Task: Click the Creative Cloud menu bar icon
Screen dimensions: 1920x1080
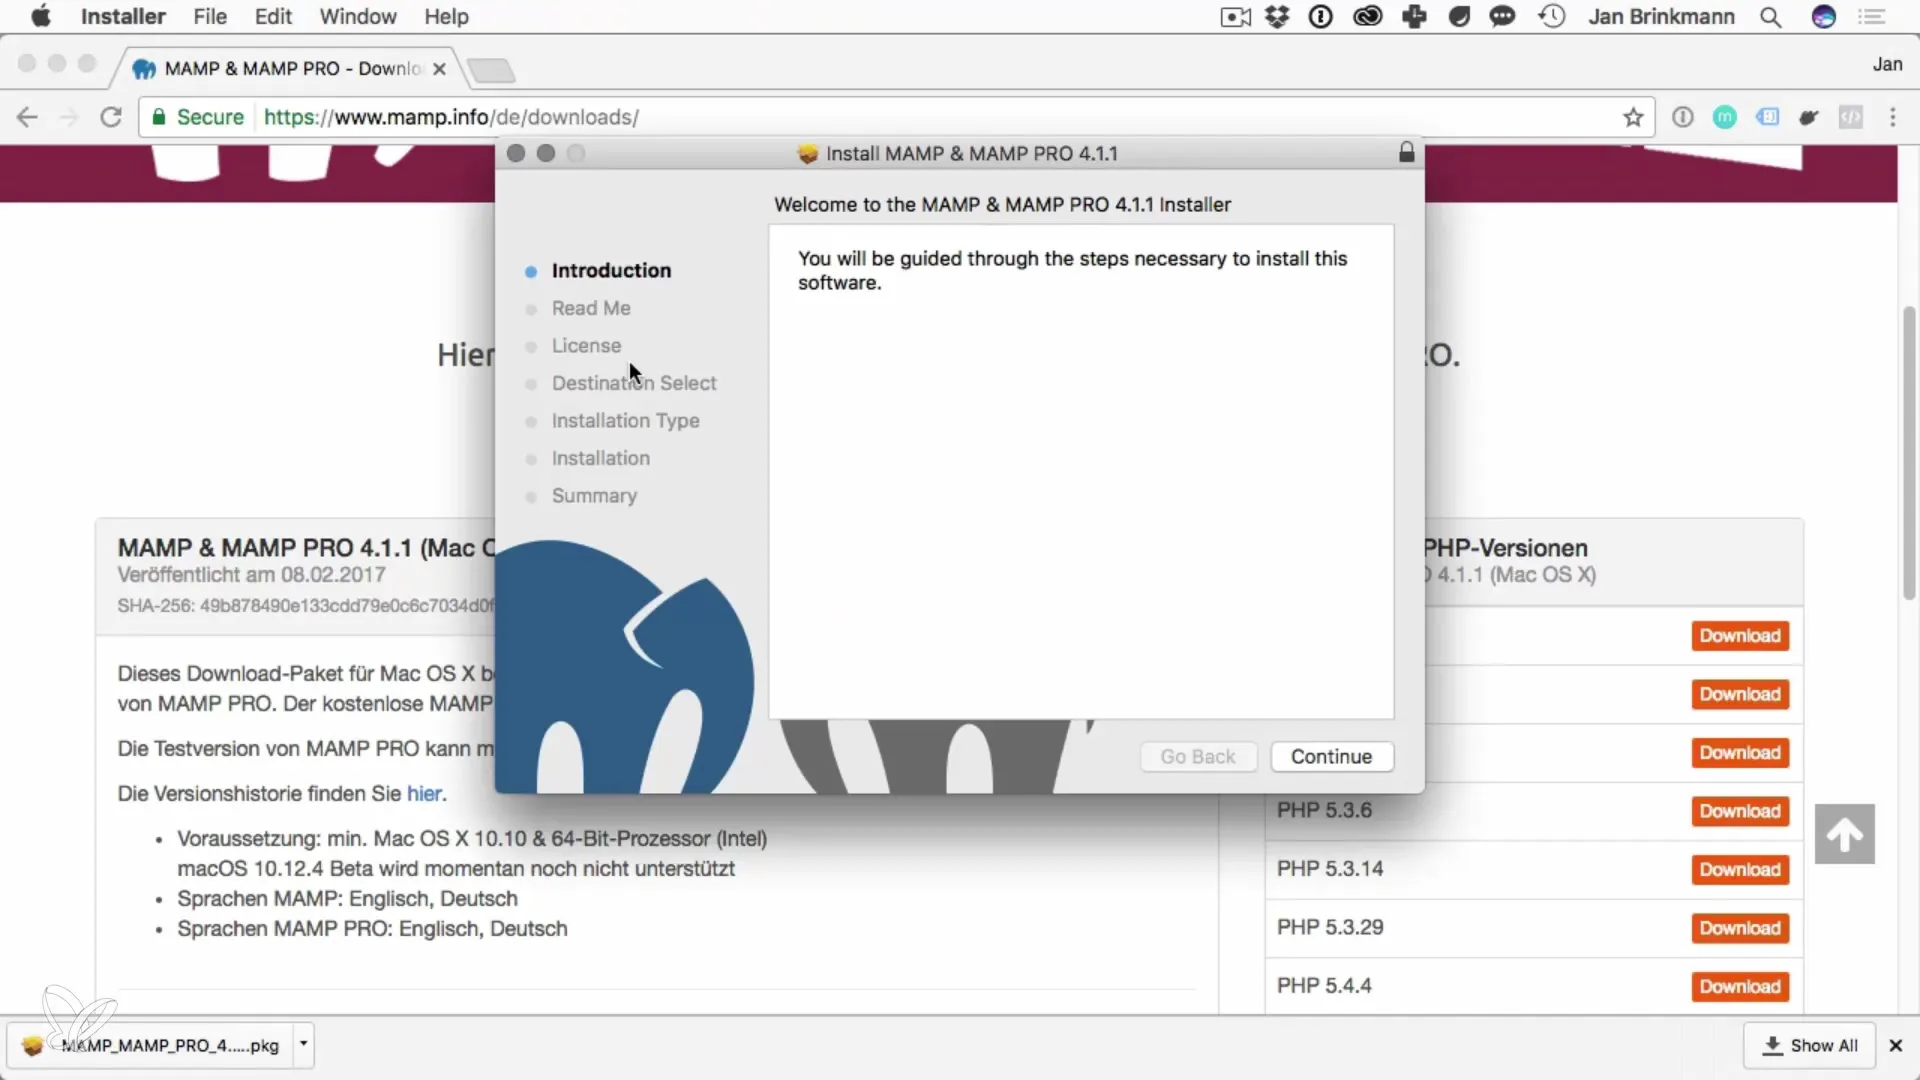Action: [1367, 16]
